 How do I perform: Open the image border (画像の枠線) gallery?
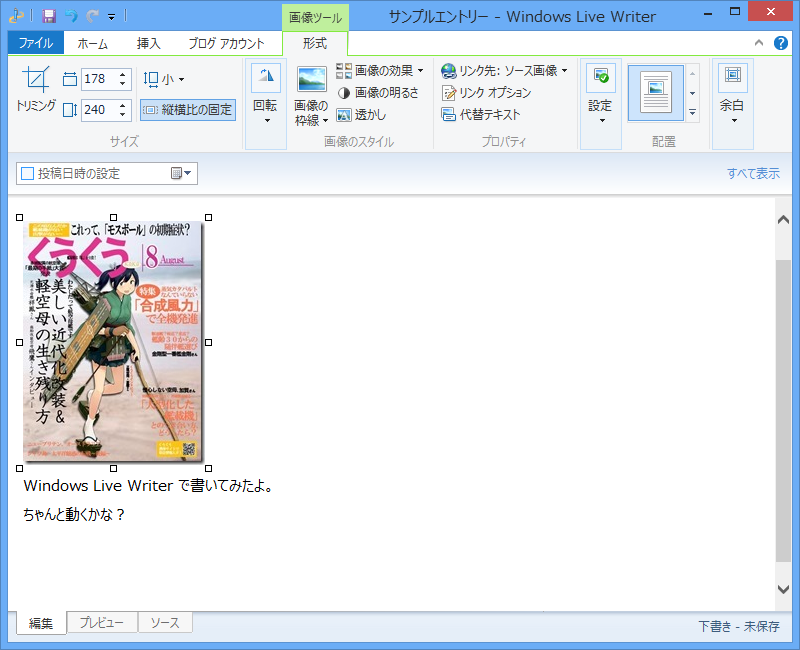(311, 96)
